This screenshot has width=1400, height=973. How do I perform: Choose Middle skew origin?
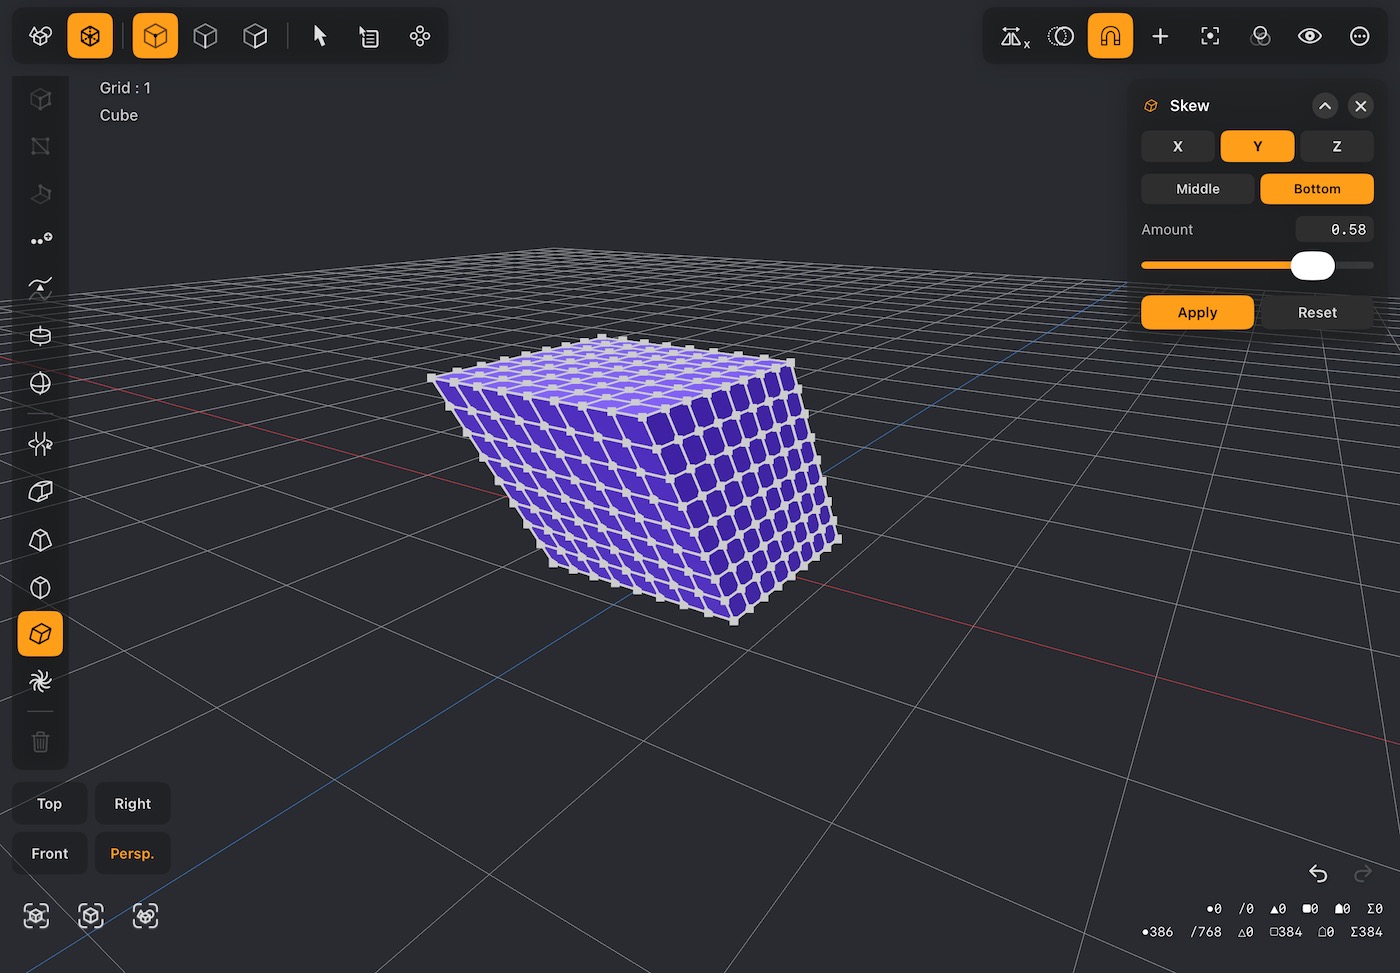pos(1198,189)
